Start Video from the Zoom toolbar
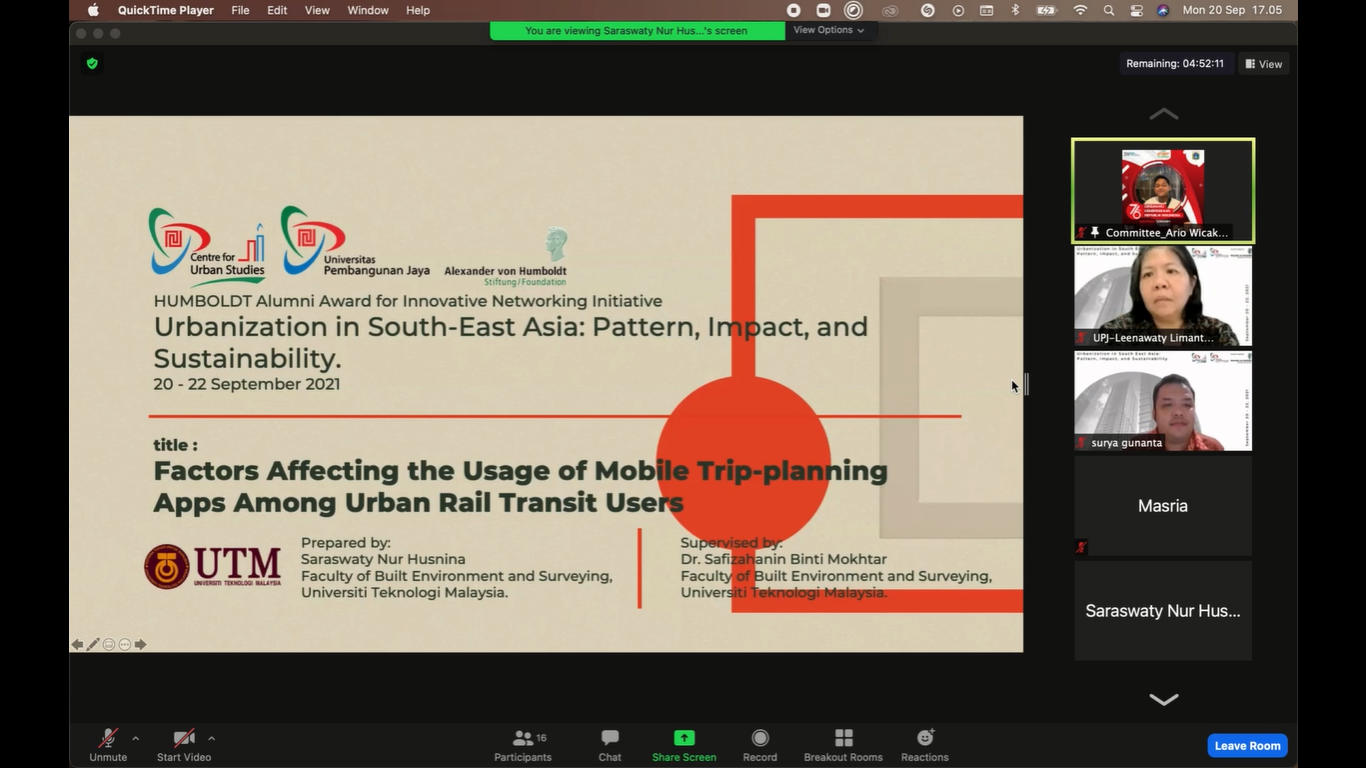The image size is (1366, 768). click(x=184, y=745)
